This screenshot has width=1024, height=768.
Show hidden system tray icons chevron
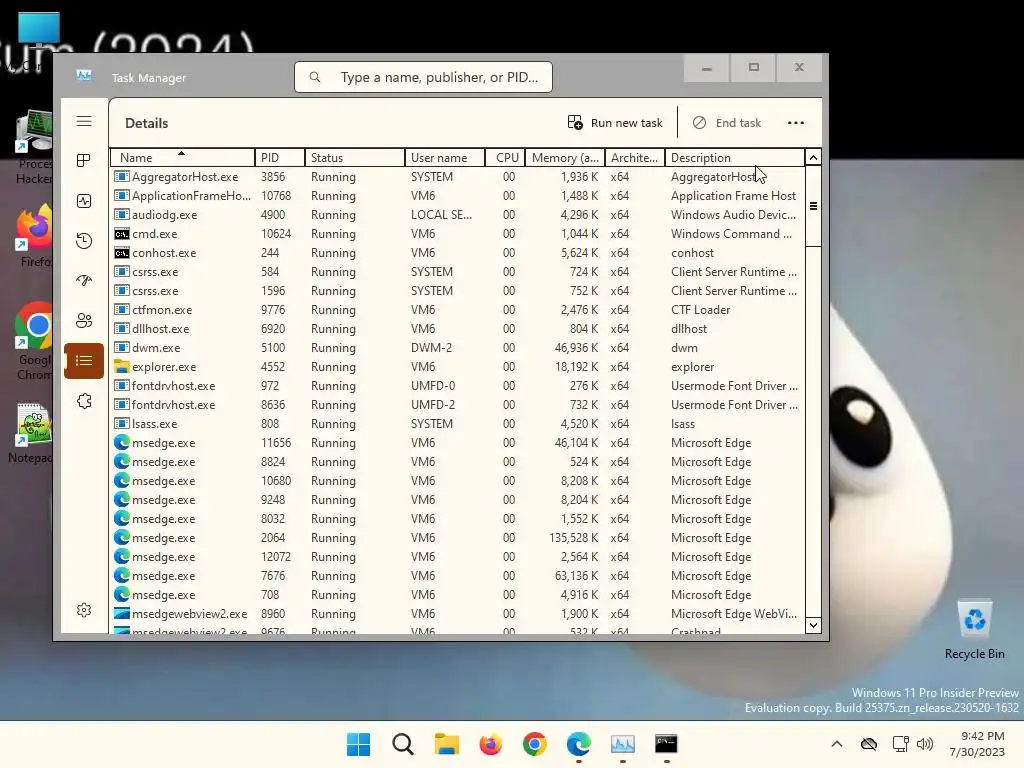837,744
